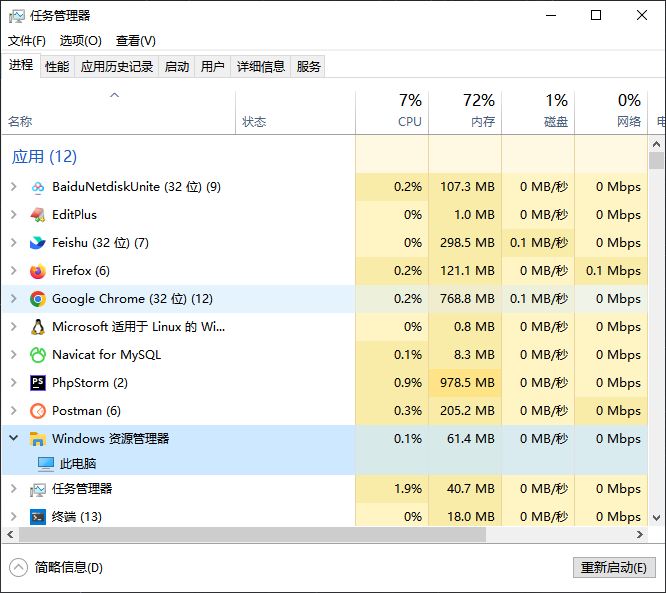Expand the Google Chrome process group
This screenshot has height=593, width=666.
tap(13, 299)
